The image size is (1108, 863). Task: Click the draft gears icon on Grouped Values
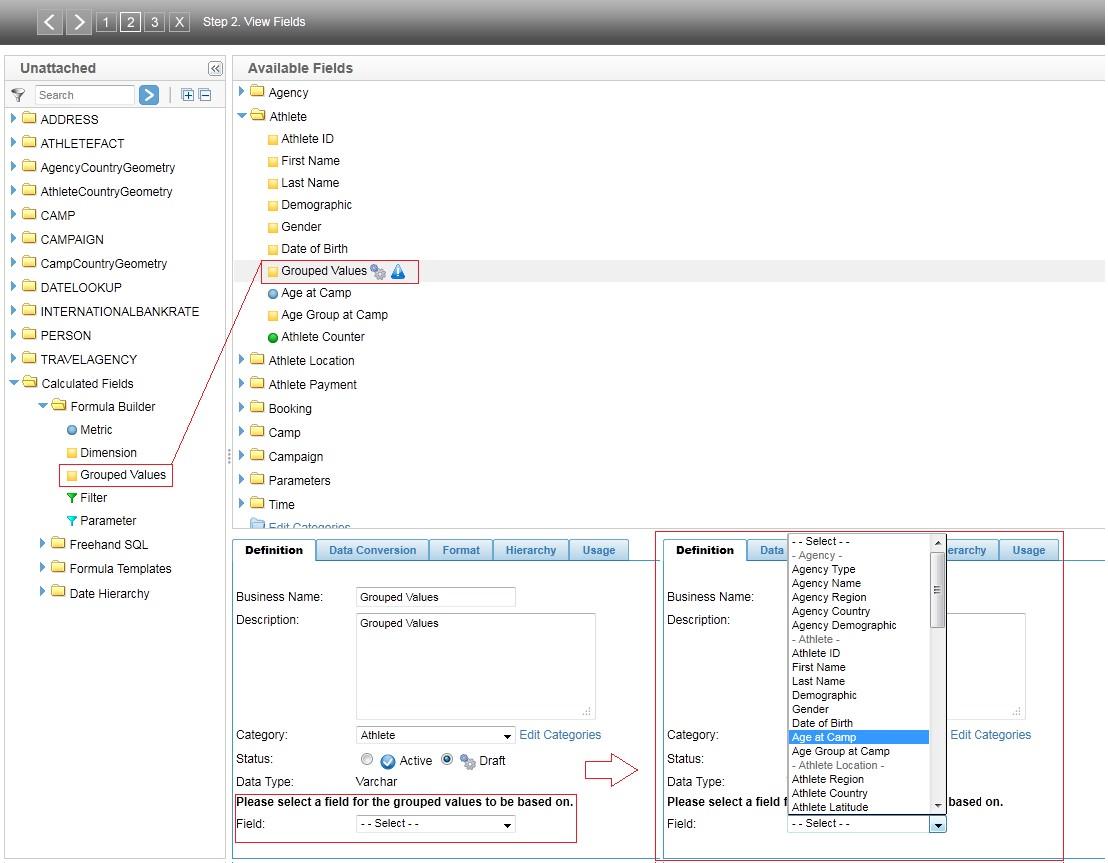pos(378,271)
